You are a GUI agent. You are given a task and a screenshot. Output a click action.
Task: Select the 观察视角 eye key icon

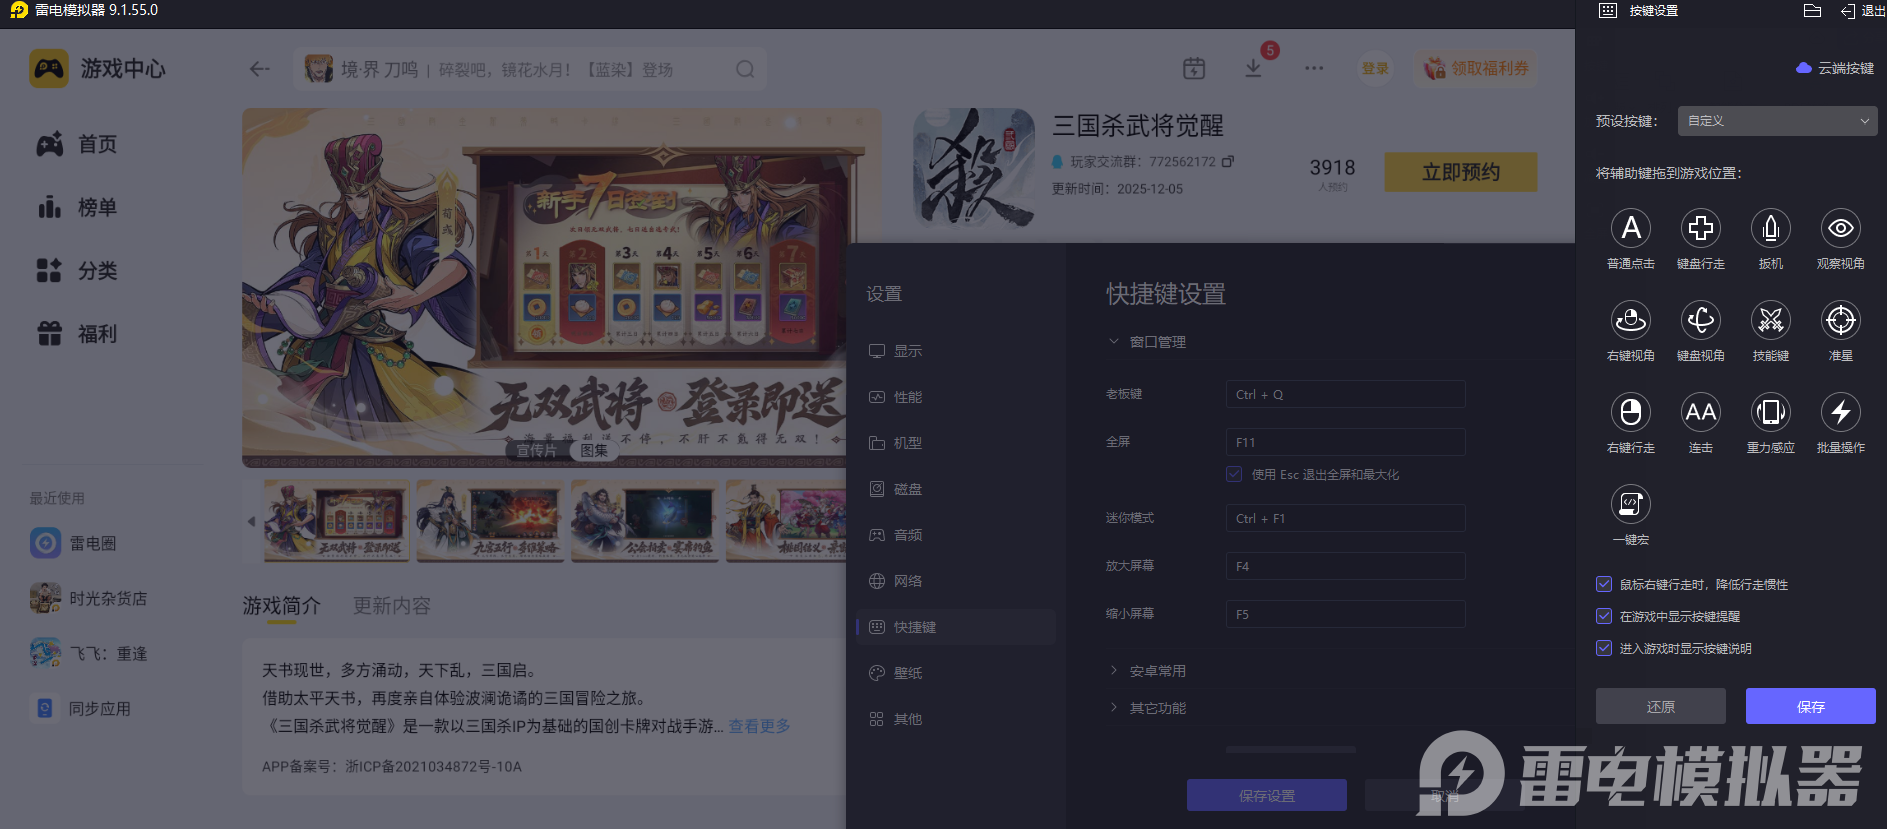click(1841, 228)
